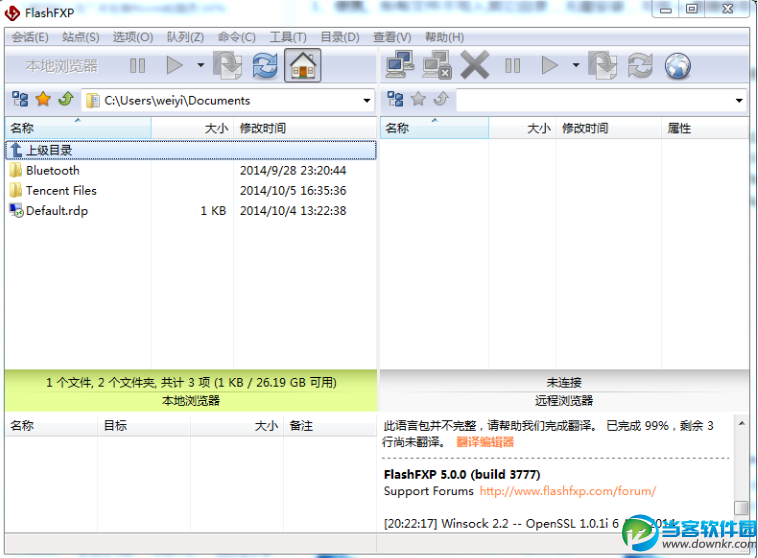Open the 会话(E) menu

pyautogui.click(x=30, y=37)
